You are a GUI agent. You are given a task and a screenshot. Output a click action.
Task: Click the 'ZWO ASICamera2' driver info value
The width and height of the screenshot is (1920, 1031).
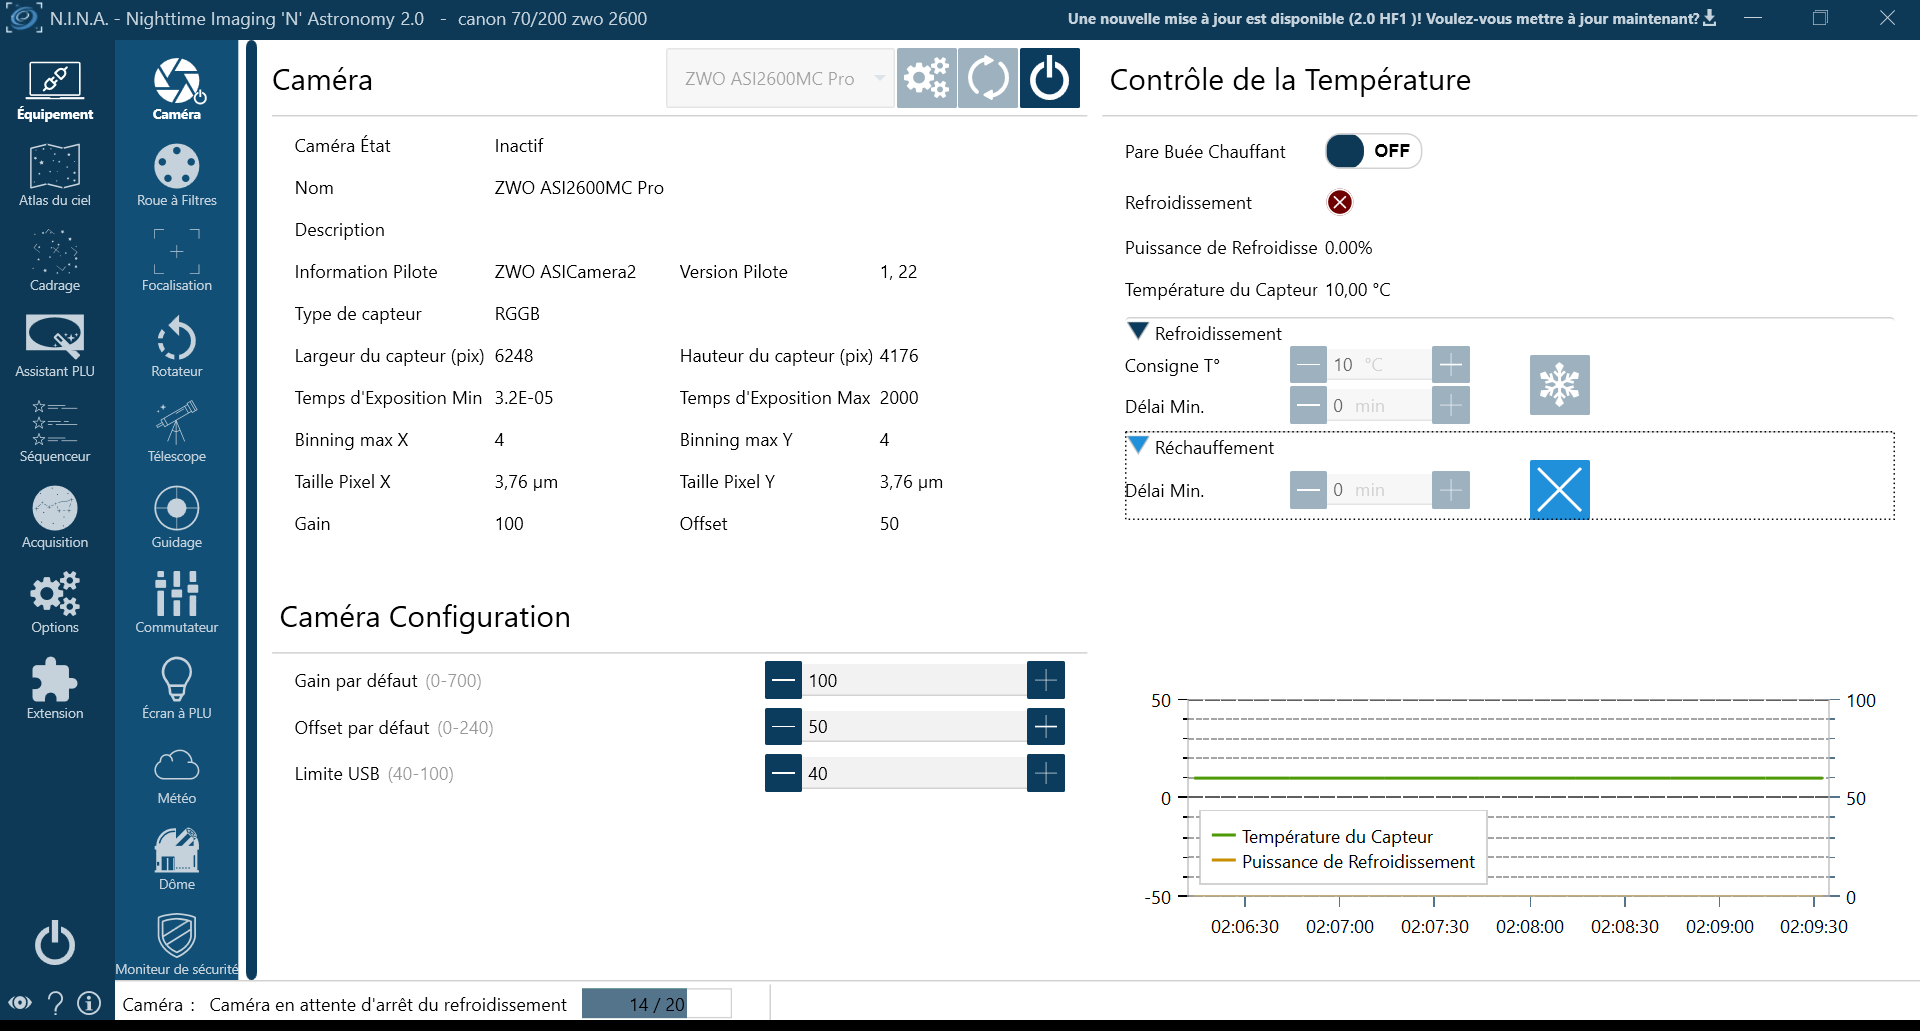point(565,271)
